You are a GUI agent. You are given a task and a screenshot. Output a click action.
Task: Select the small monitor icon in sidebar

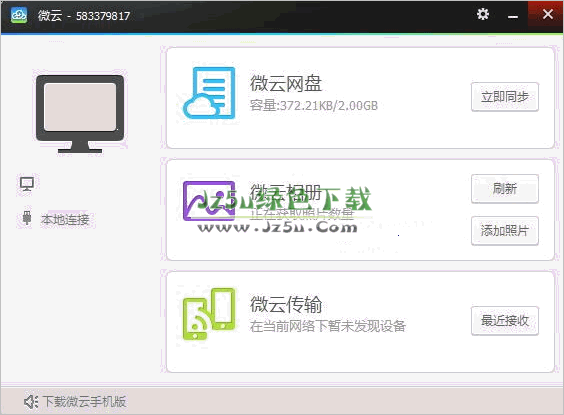click(27, 184)
